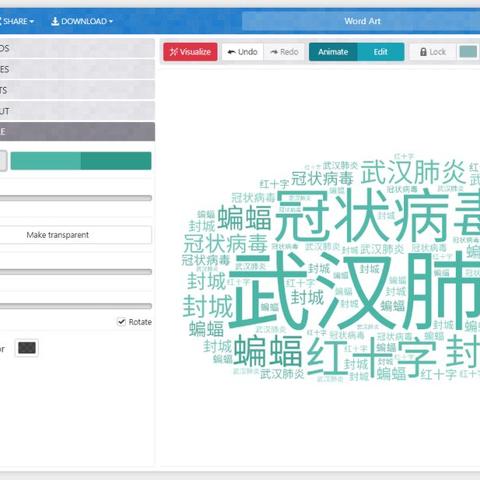Viewport: 480px width, 480px height.
Task: Click the Visualize sparkle icon
Action: click(x=174, y=52)
